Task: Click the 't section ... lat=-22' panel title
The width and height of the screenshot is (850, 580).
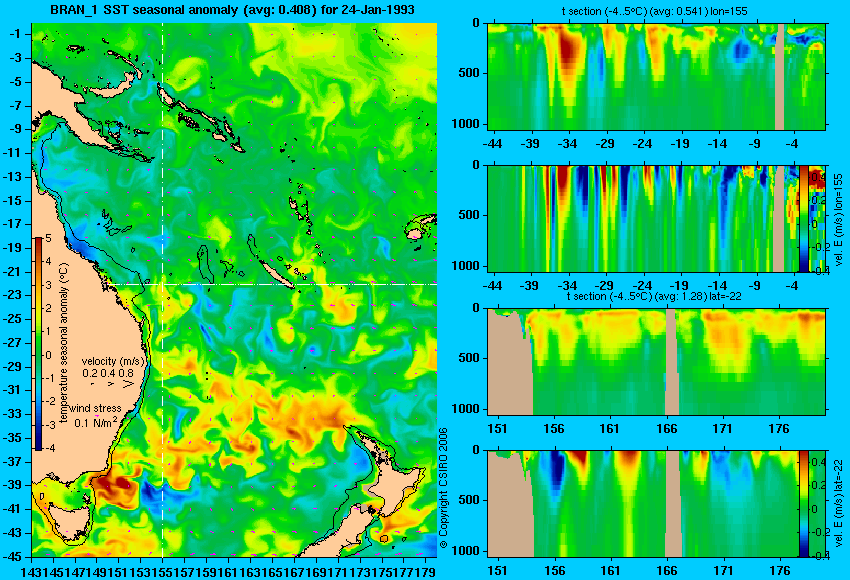Action: (654, 297)
